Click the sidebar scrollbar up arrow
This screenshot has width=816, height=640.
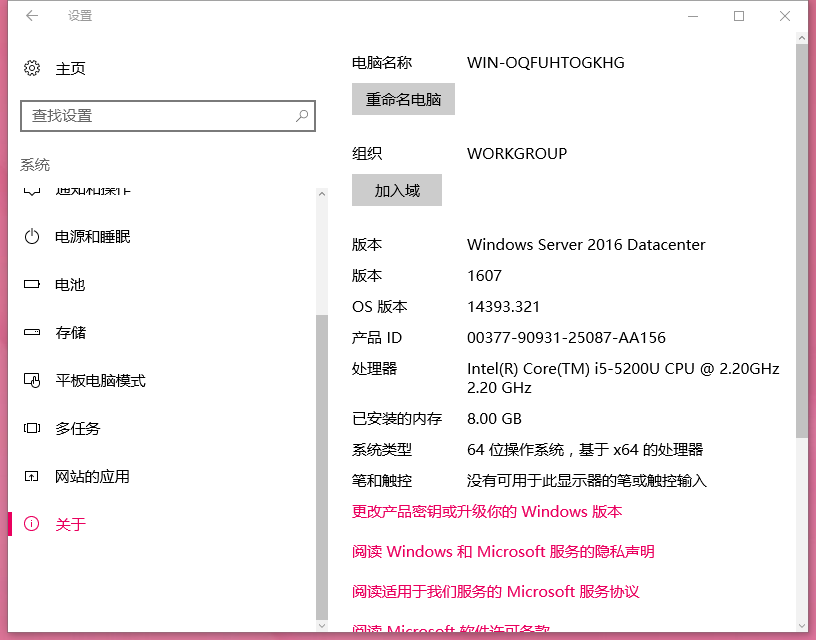point(322,193)
